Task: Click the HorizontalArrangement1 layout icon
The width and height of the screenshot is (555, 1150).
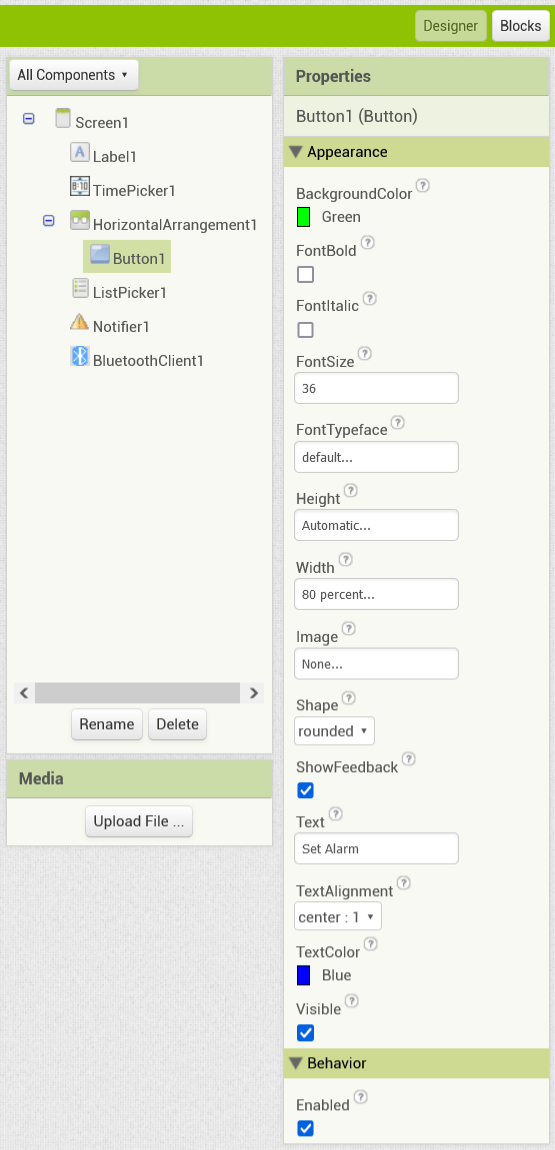Action: tap(79, 220)
